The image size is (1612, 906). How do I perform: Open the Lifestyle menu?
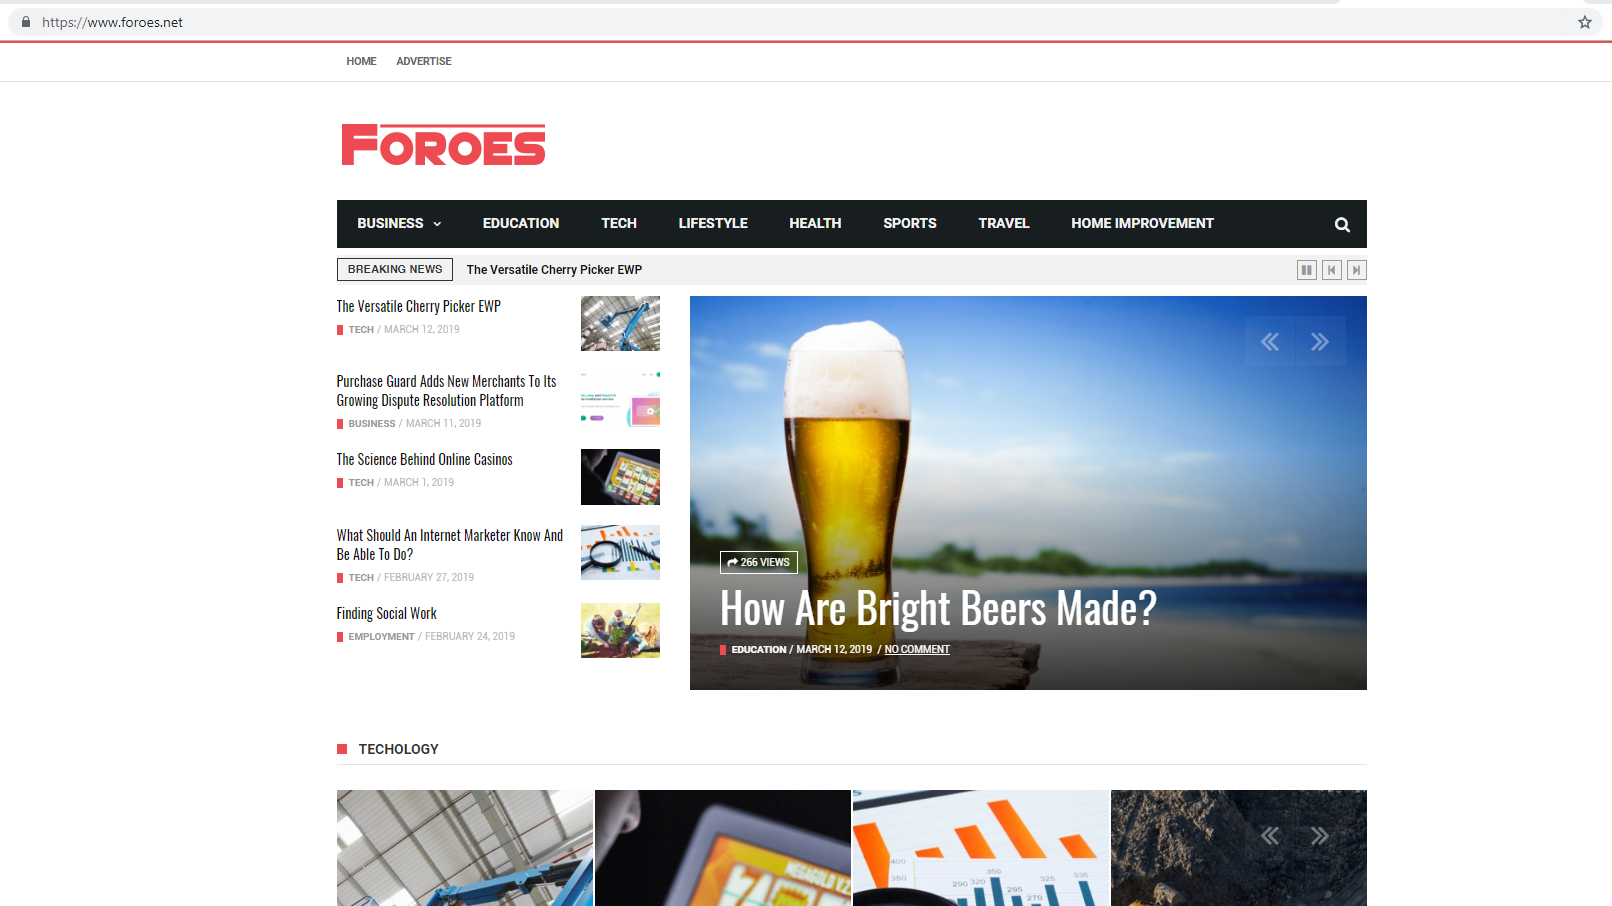[x=713, y=224]
